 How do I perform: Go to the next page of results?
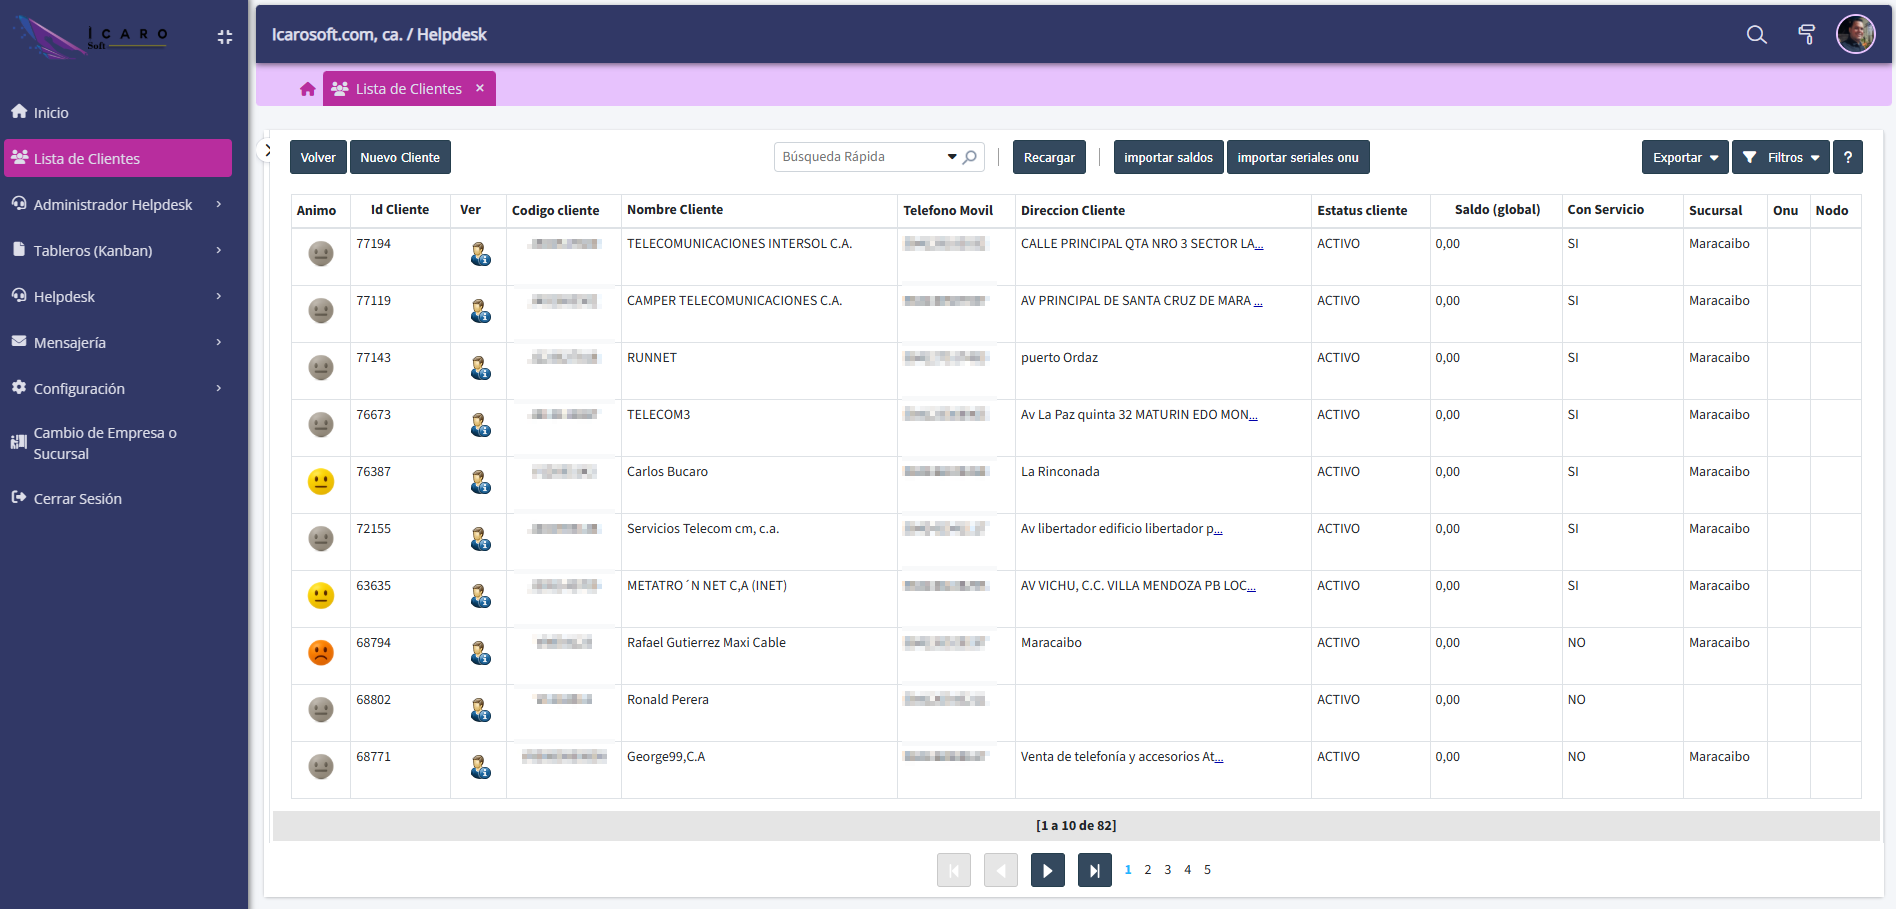pos(1047,870)
